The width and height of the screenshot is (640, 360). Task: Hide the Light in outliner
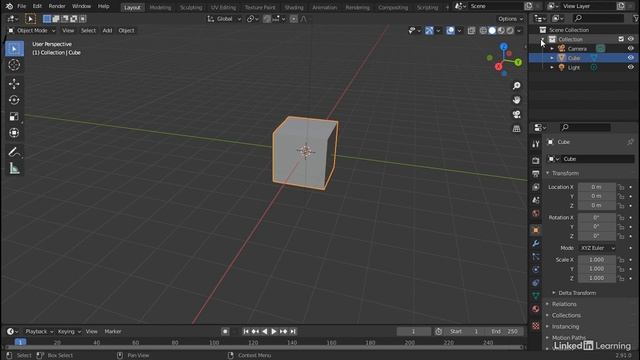(x=631, y=67)
